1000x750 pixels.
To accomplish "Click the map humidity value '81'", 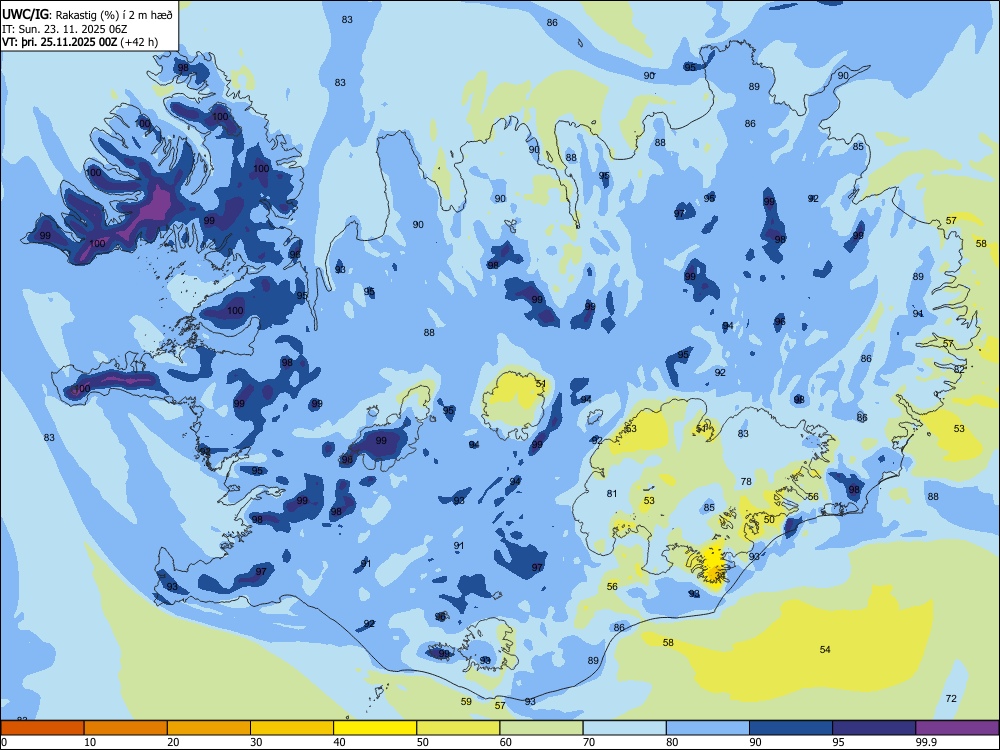I will 612,493.
